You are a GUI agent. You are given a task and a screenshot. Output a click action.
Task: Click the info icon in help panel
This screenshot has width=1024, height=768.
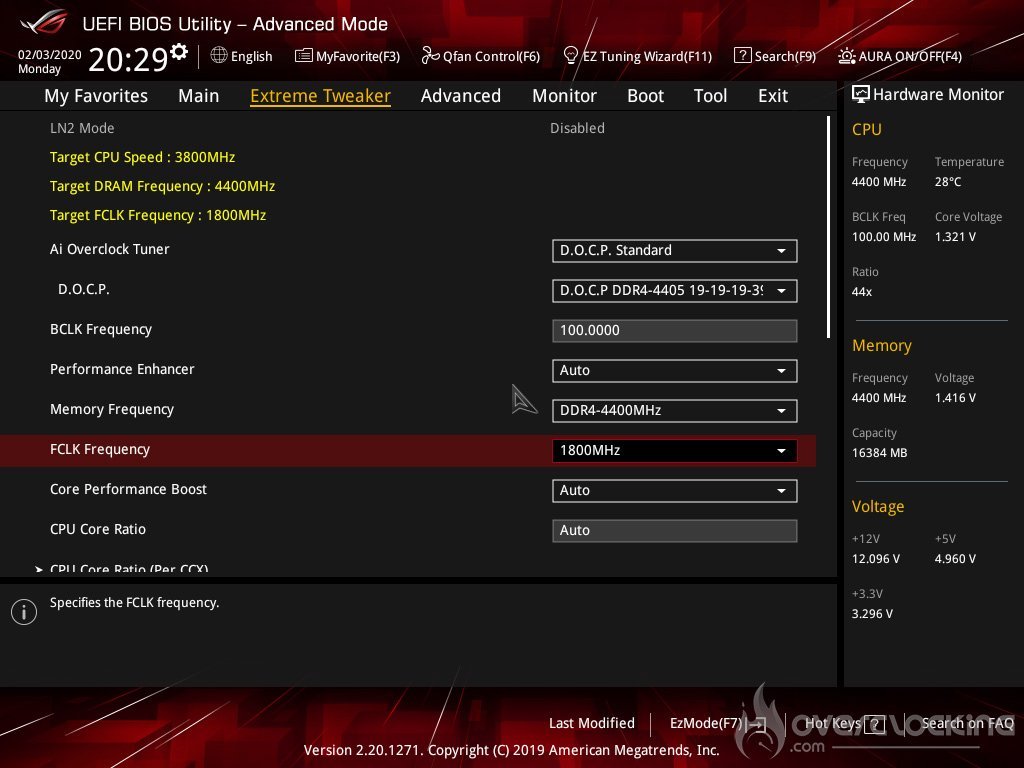(x=24, y=612)
